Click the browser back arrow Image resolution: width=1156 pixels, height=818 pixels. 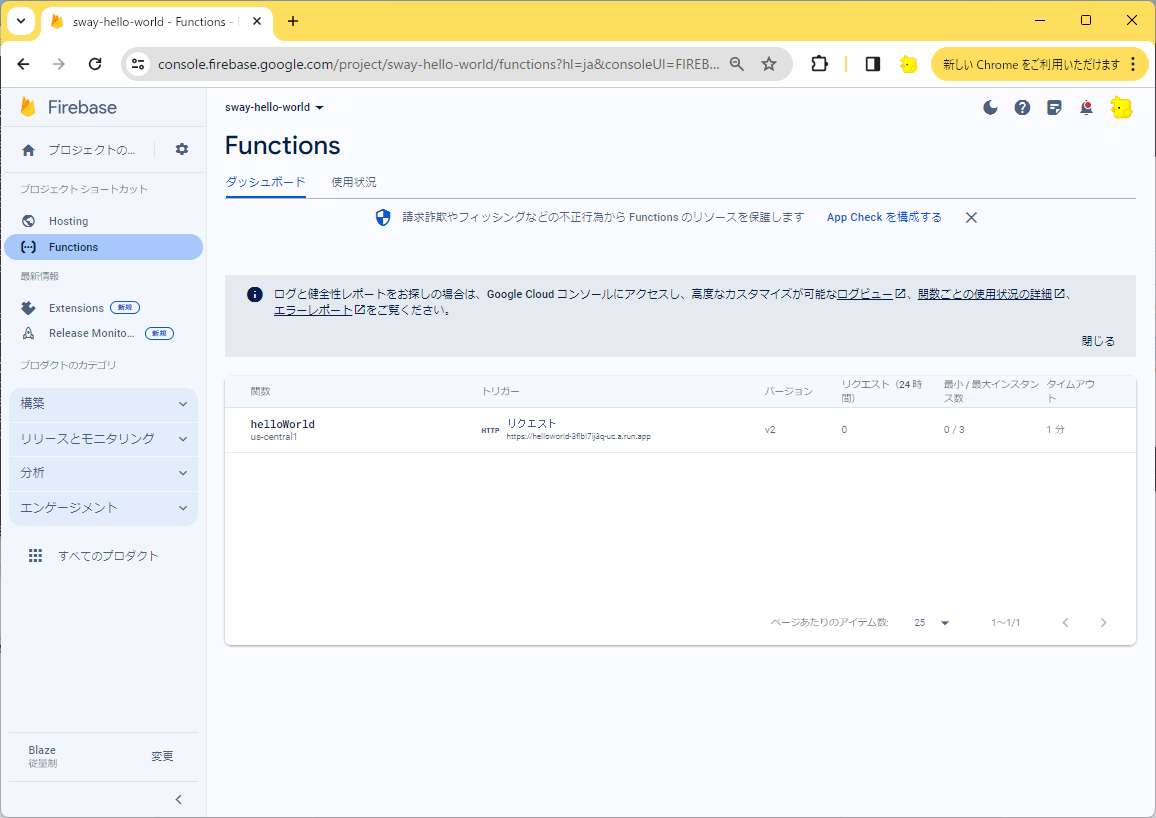pos(24,64)
